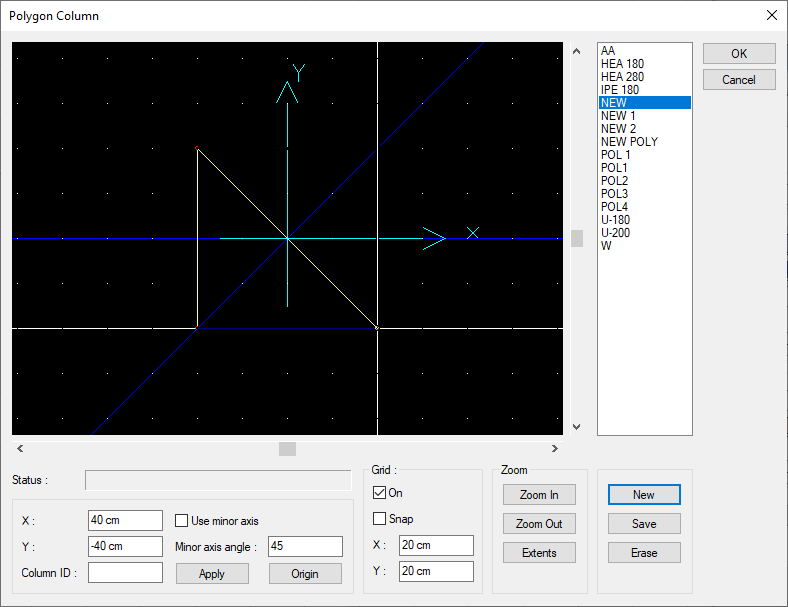Click the horizontal scrollbar right arrow

[x=555, y=449]
